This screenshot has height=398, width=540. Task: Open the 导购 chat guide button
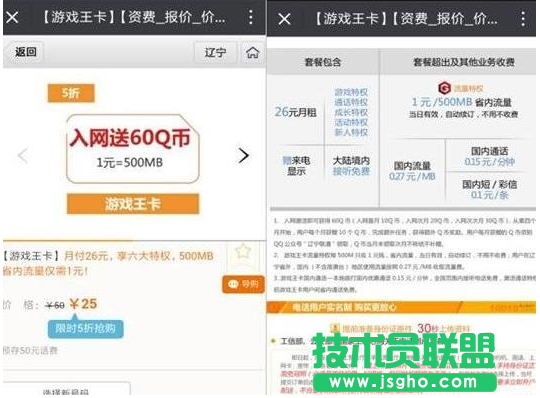tap(243, 284)
